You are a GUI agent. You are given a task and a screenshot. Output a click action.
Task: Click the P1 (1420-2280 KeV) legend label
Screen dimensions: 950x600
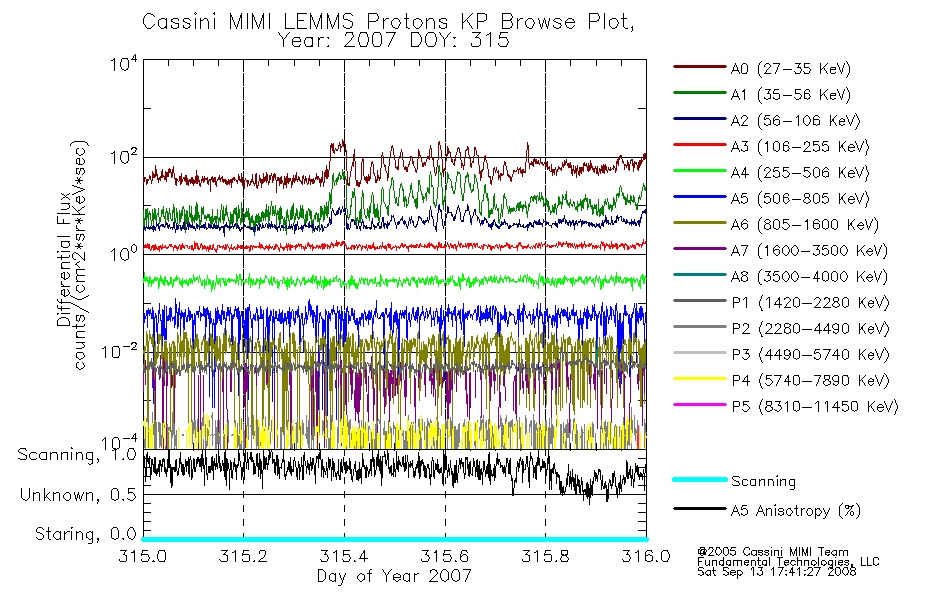tap(810, 303)
